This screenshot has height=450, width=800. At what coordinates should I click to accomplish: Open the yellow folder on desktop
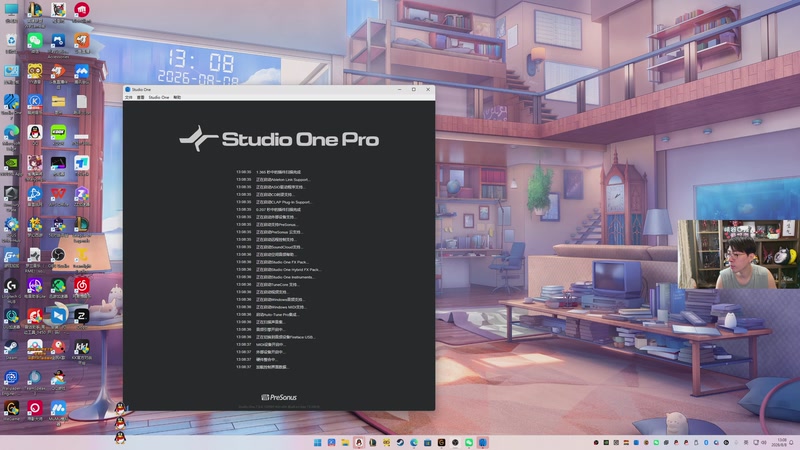[58, 102]
